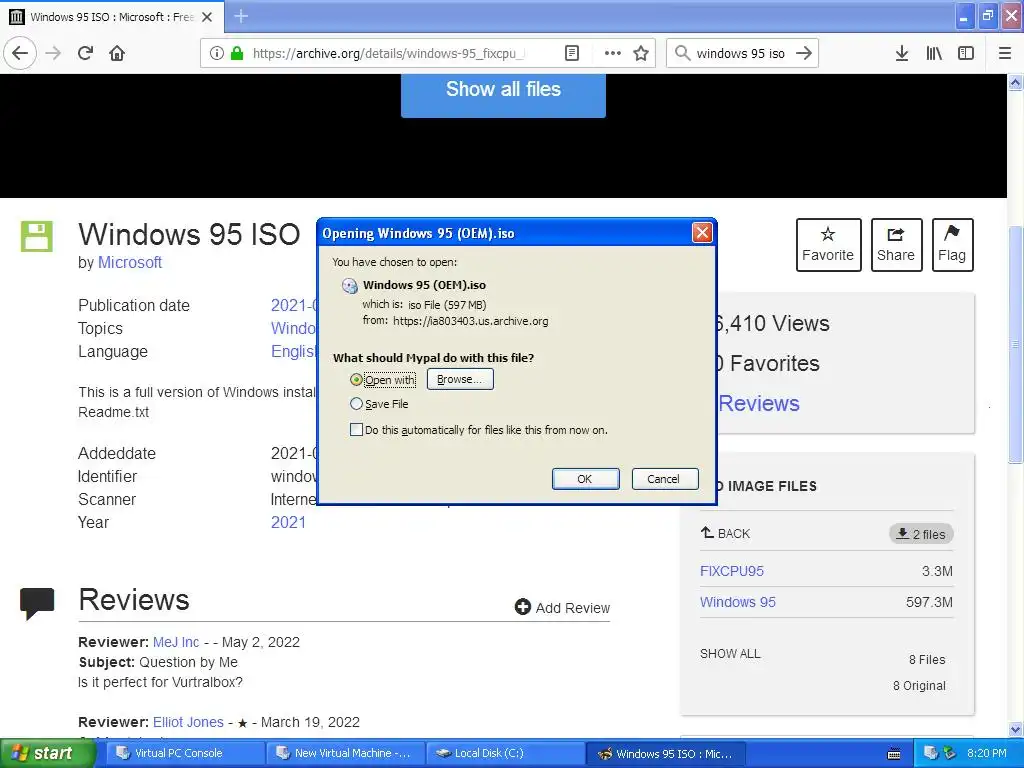
Task: Enable Do this automatically checkbox
Action: (x=356, y=430)
